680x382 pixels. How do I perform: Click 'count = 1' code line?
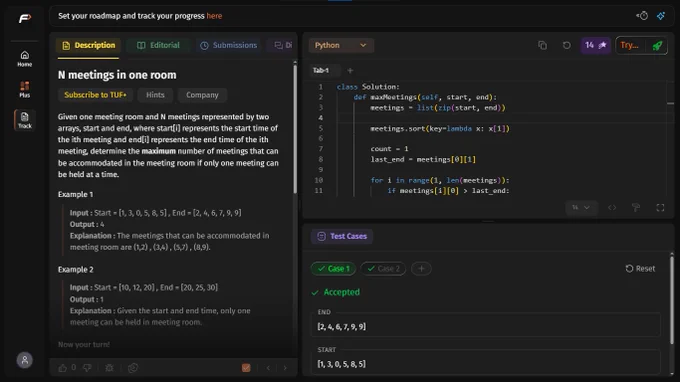tap(389, 149)
